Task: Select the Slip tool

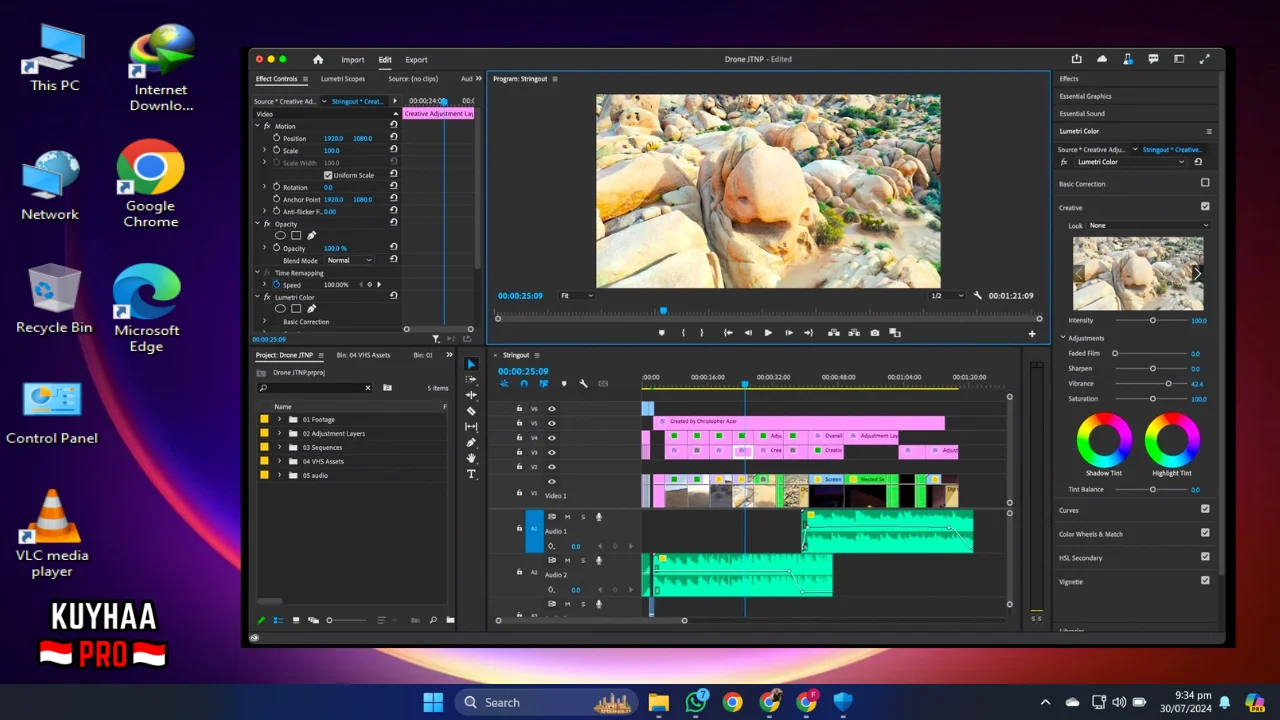Action: [471, 427]
